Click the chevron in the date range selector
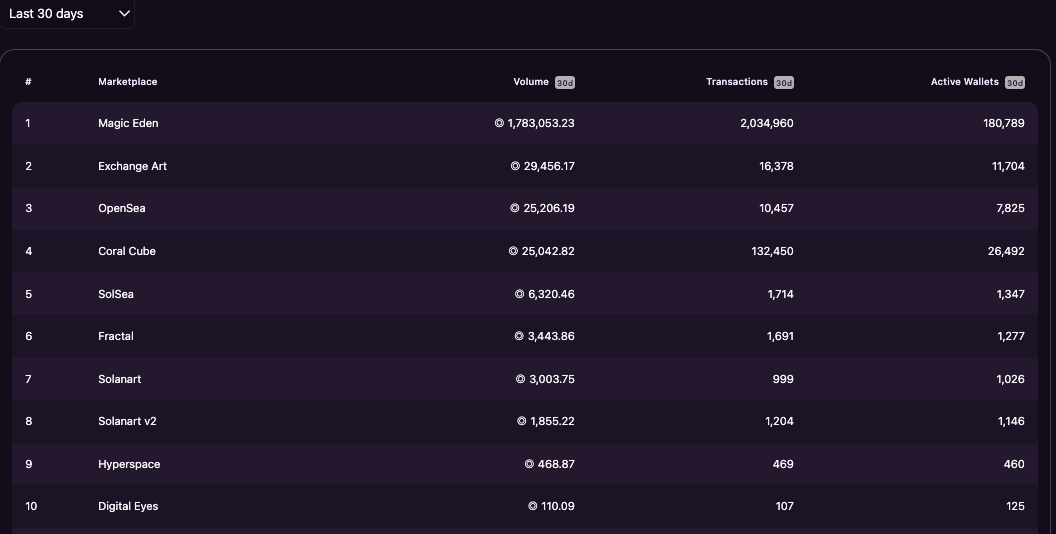 124,13
